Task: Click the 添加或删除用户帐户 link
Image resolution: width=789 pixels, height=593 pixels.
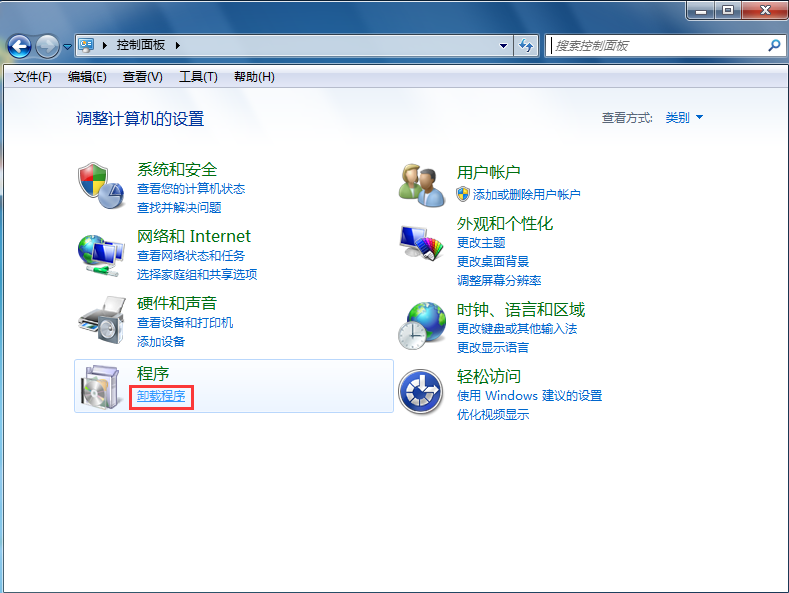Action: click(x=526, y=195)
